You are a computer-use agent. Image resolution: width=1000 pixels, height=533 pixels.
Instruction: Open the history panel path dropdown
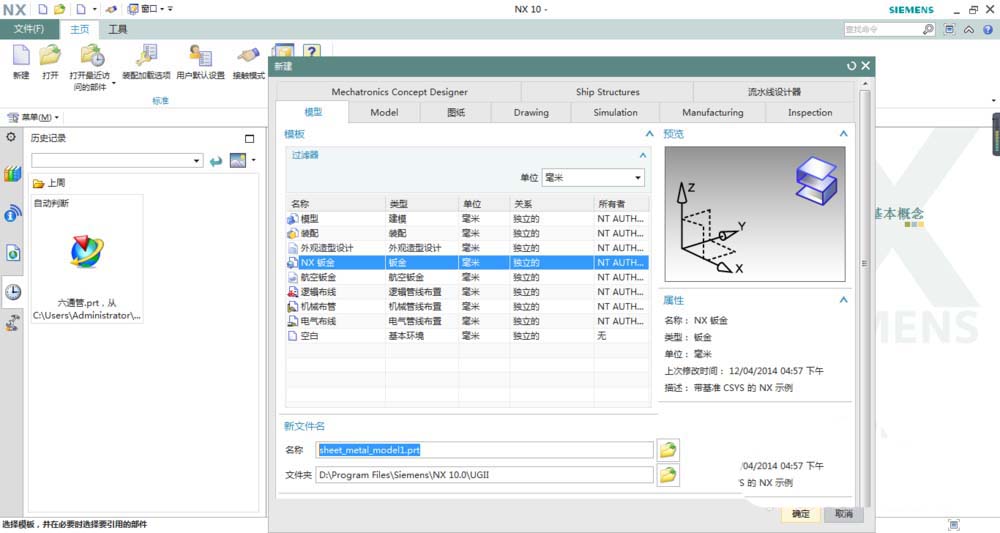tap(196, 161)
